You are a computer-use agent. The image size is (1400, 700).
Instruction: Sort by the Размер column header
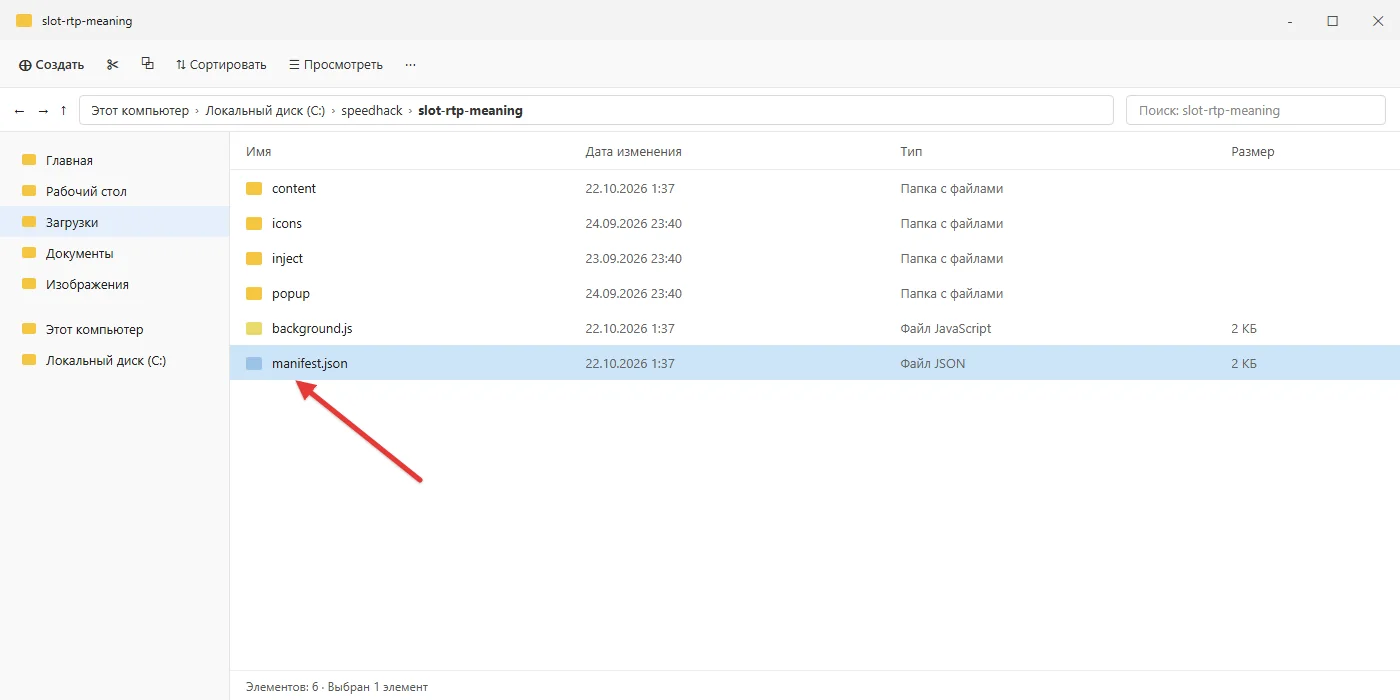[1253, 152]
